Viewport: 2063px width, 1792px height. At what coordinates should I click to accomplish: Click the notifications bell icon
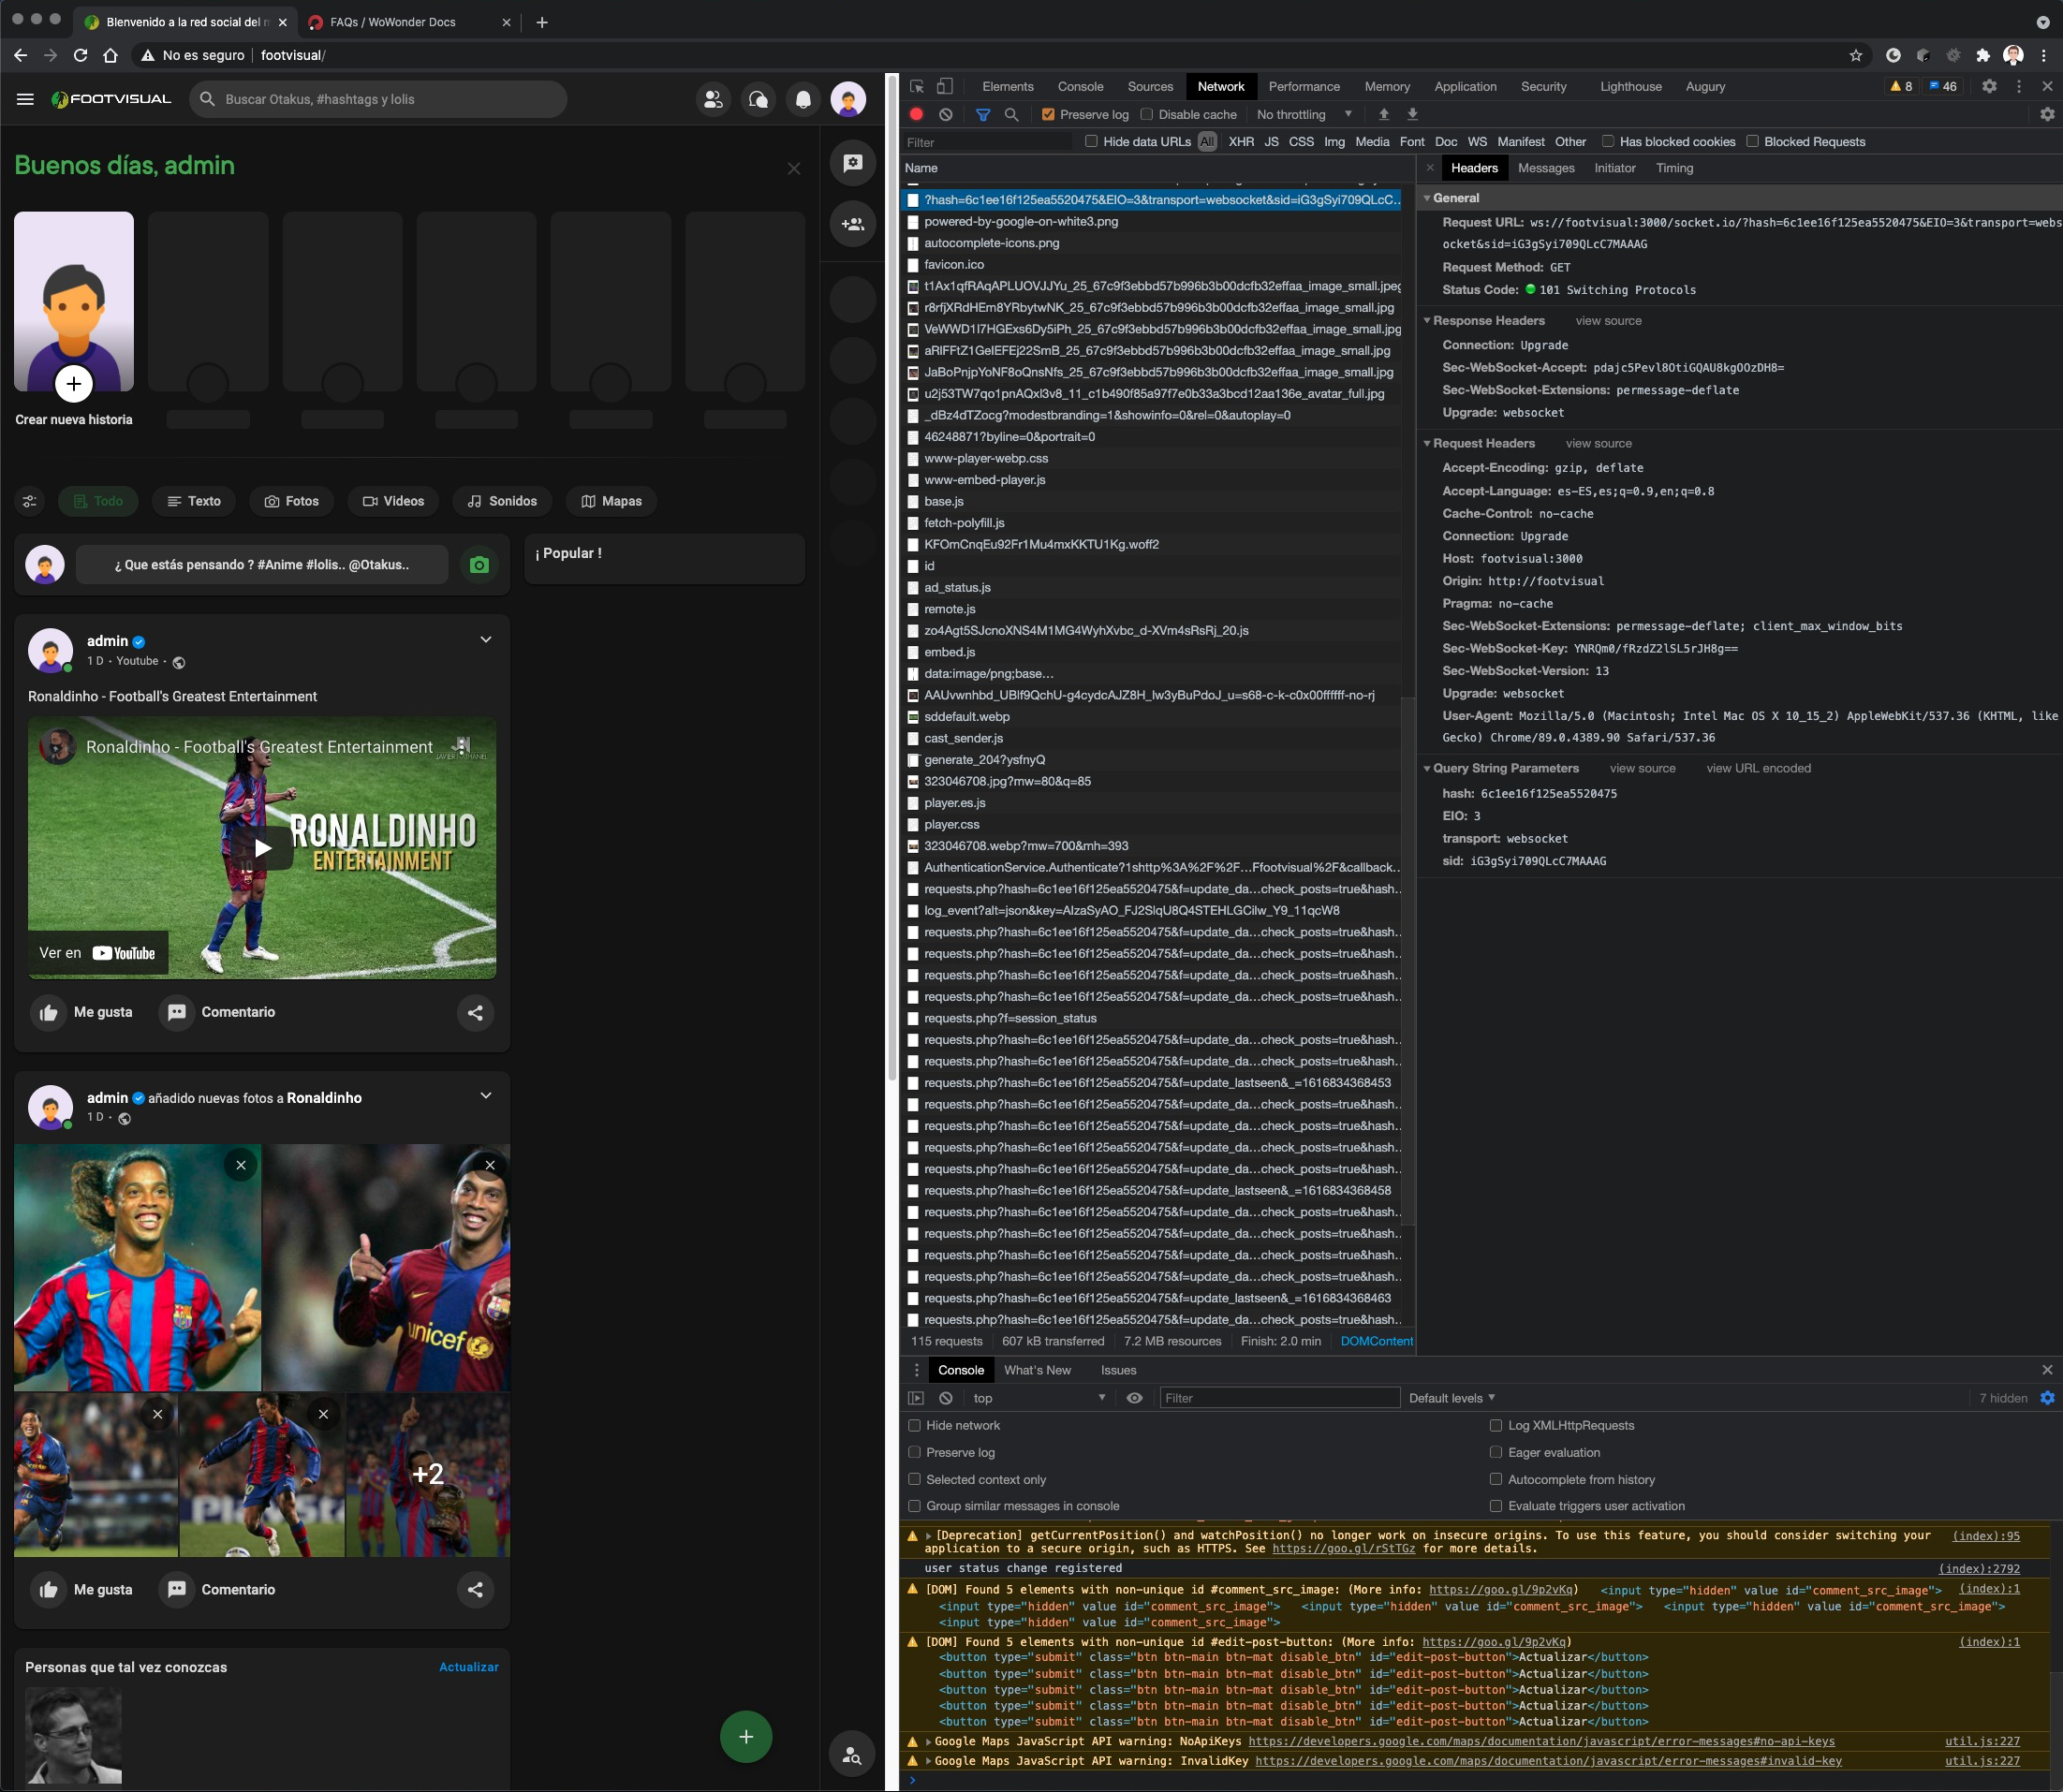pyautogui.click(x=803, y=99)
